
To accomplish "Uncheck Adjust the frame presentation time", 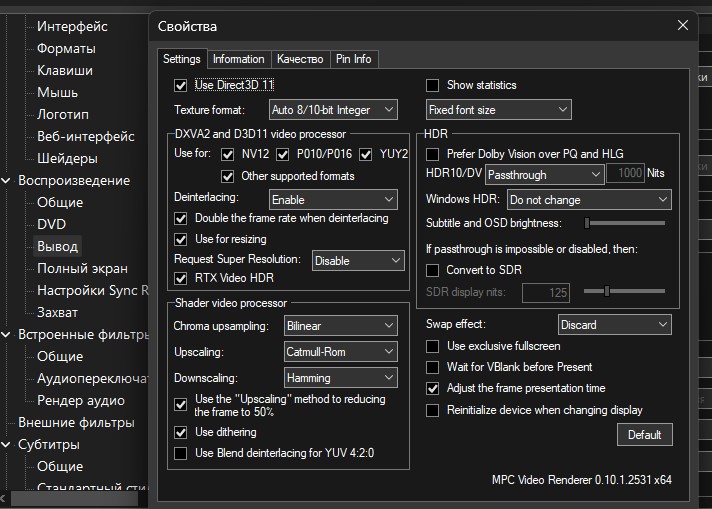I will click(433, 389).
